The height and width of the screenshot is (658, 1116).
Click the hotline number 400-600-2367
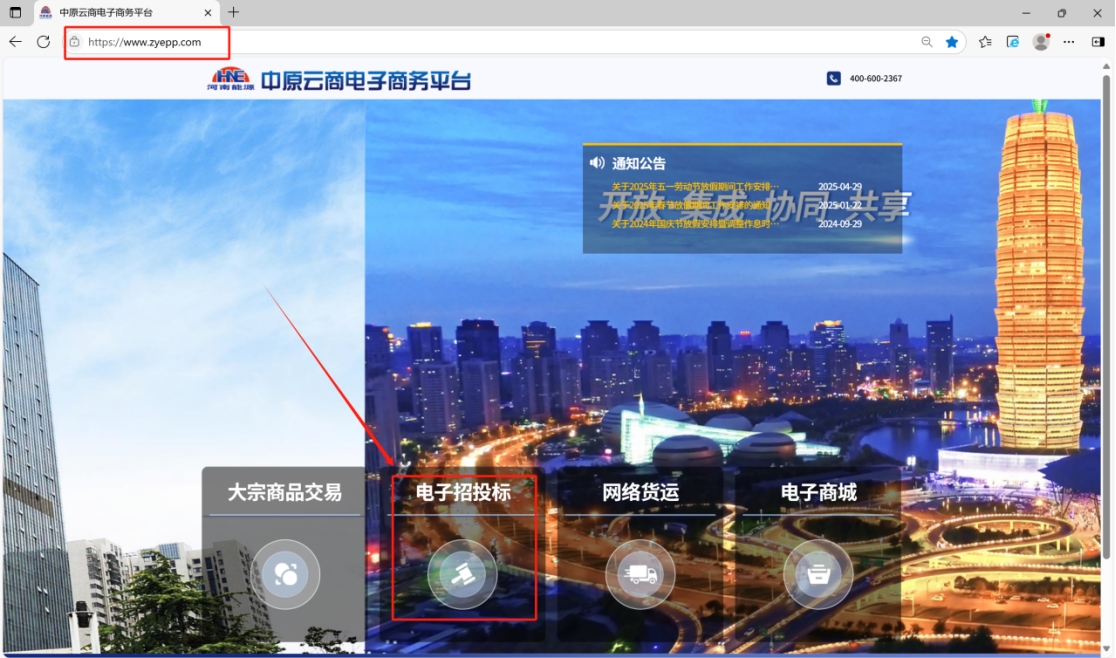tap(875, 78)
